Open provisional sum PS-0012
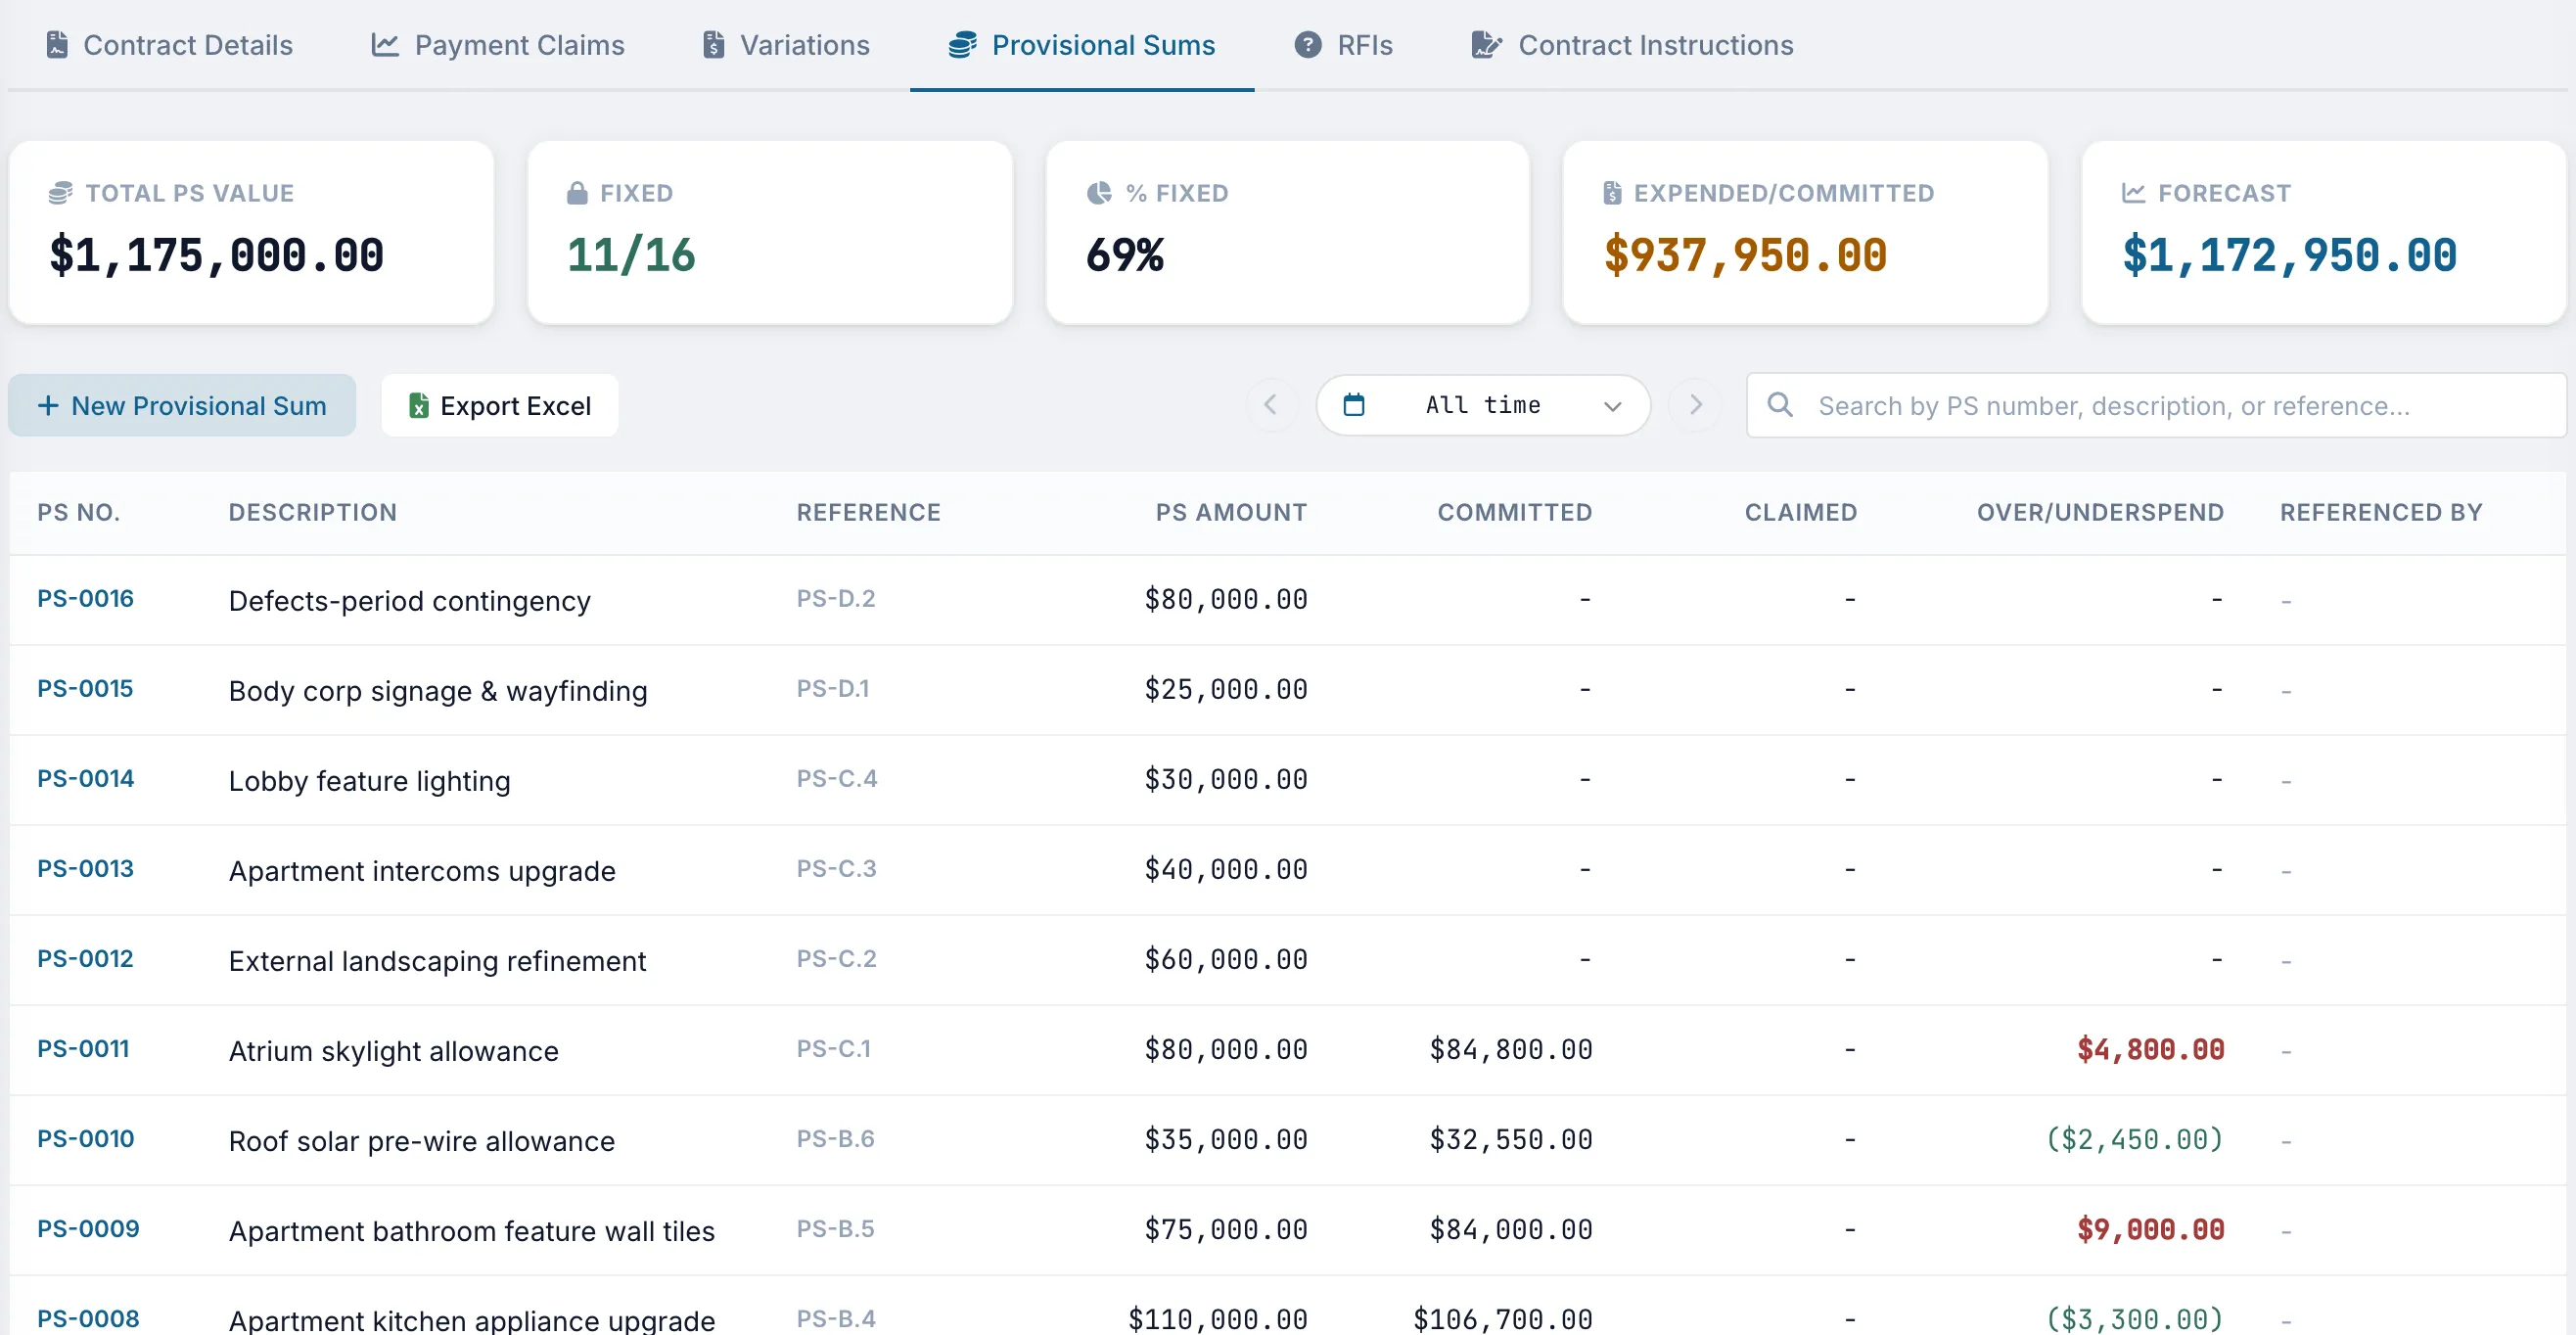This screenshot has height=1335, width=2576. coord(85,958)
